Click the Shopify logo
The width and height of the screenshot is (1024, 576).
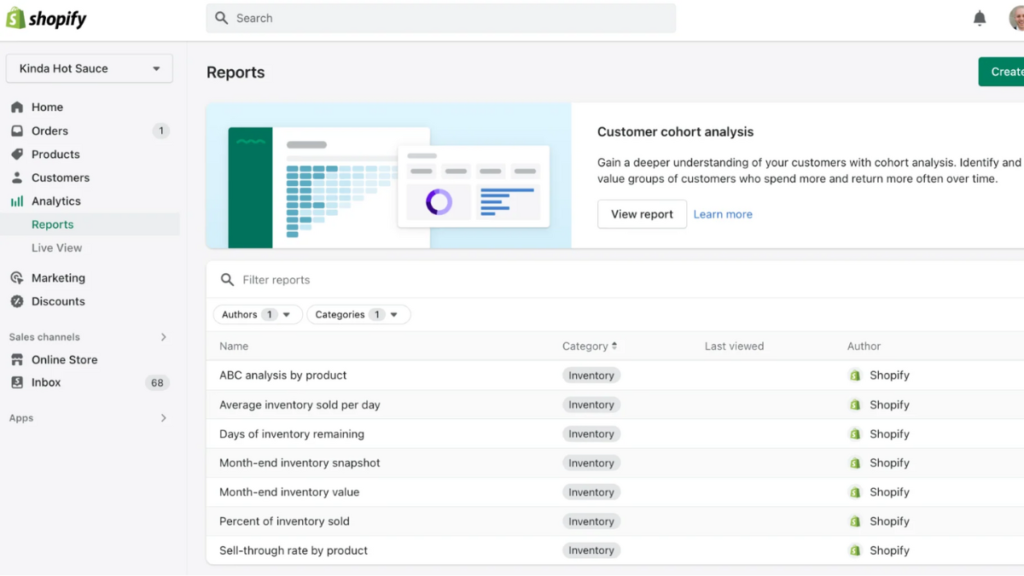pos(46,18)
